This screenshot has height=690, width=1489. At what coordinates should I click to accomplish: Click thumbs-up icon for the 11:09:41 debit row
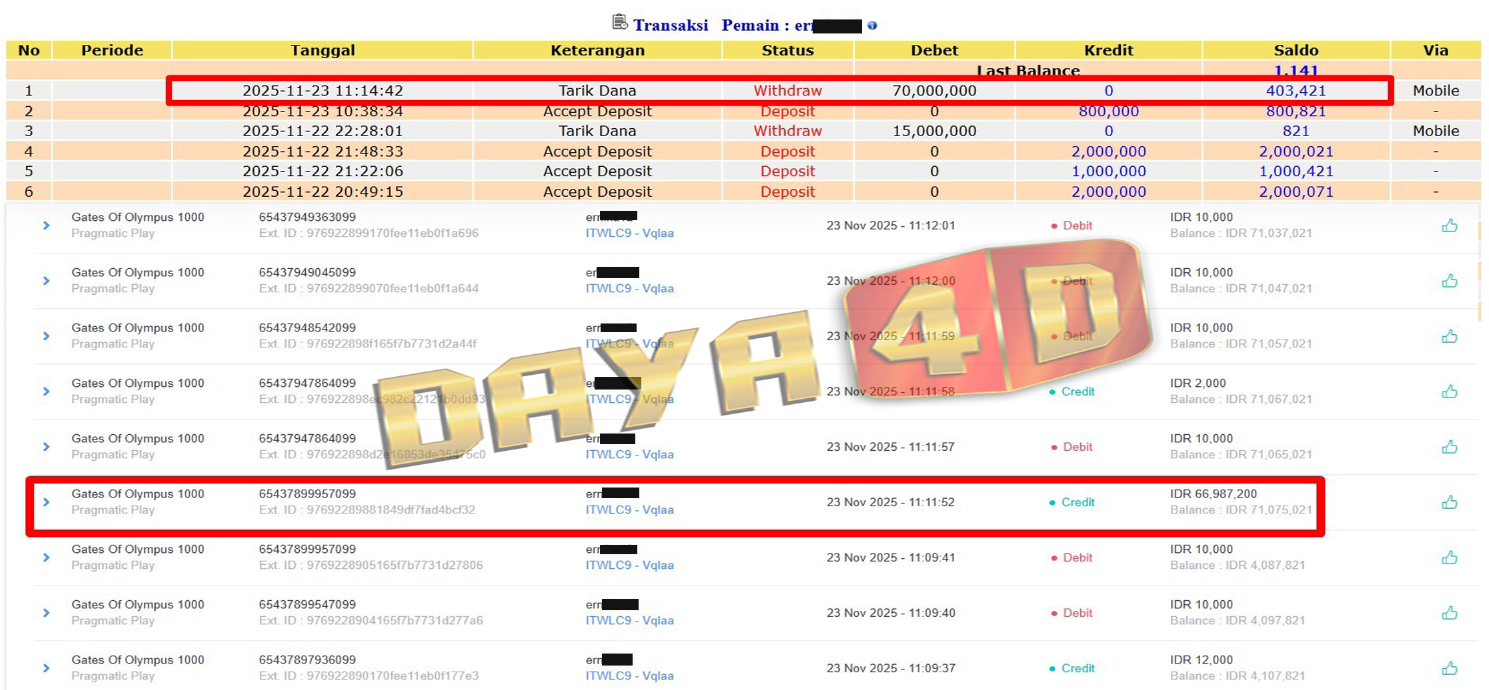(x=1449, y=558)
